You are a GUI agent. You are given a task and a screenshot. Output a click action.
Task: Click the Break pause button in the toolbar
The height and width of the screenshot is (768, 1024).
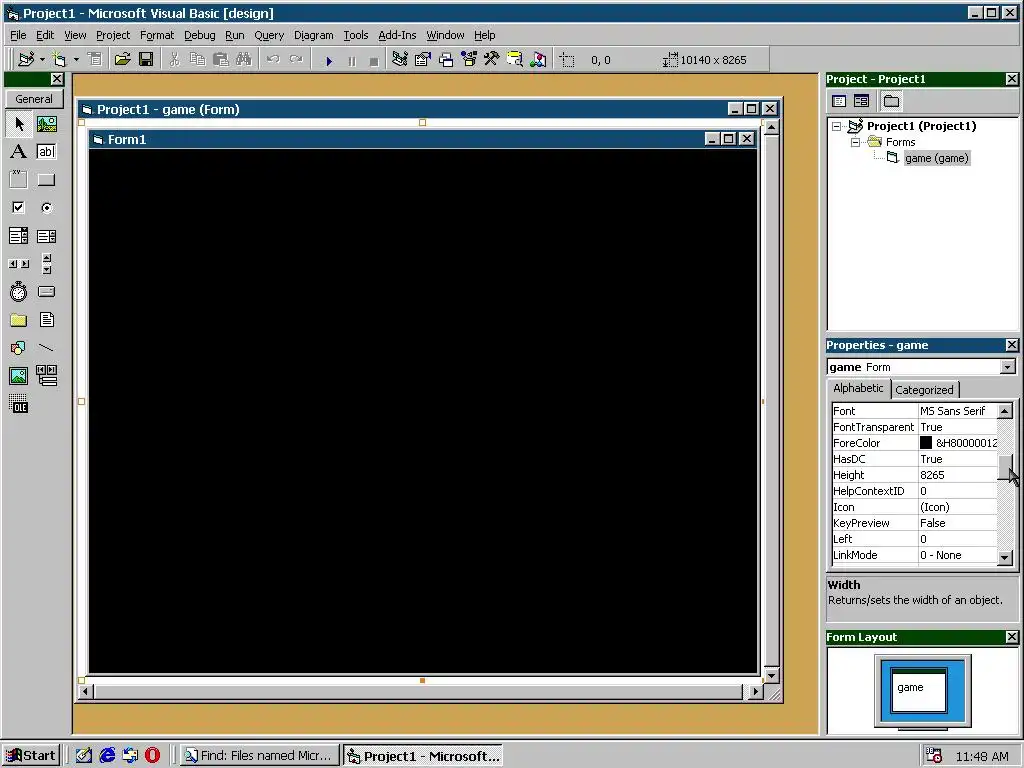coord(352,61)
